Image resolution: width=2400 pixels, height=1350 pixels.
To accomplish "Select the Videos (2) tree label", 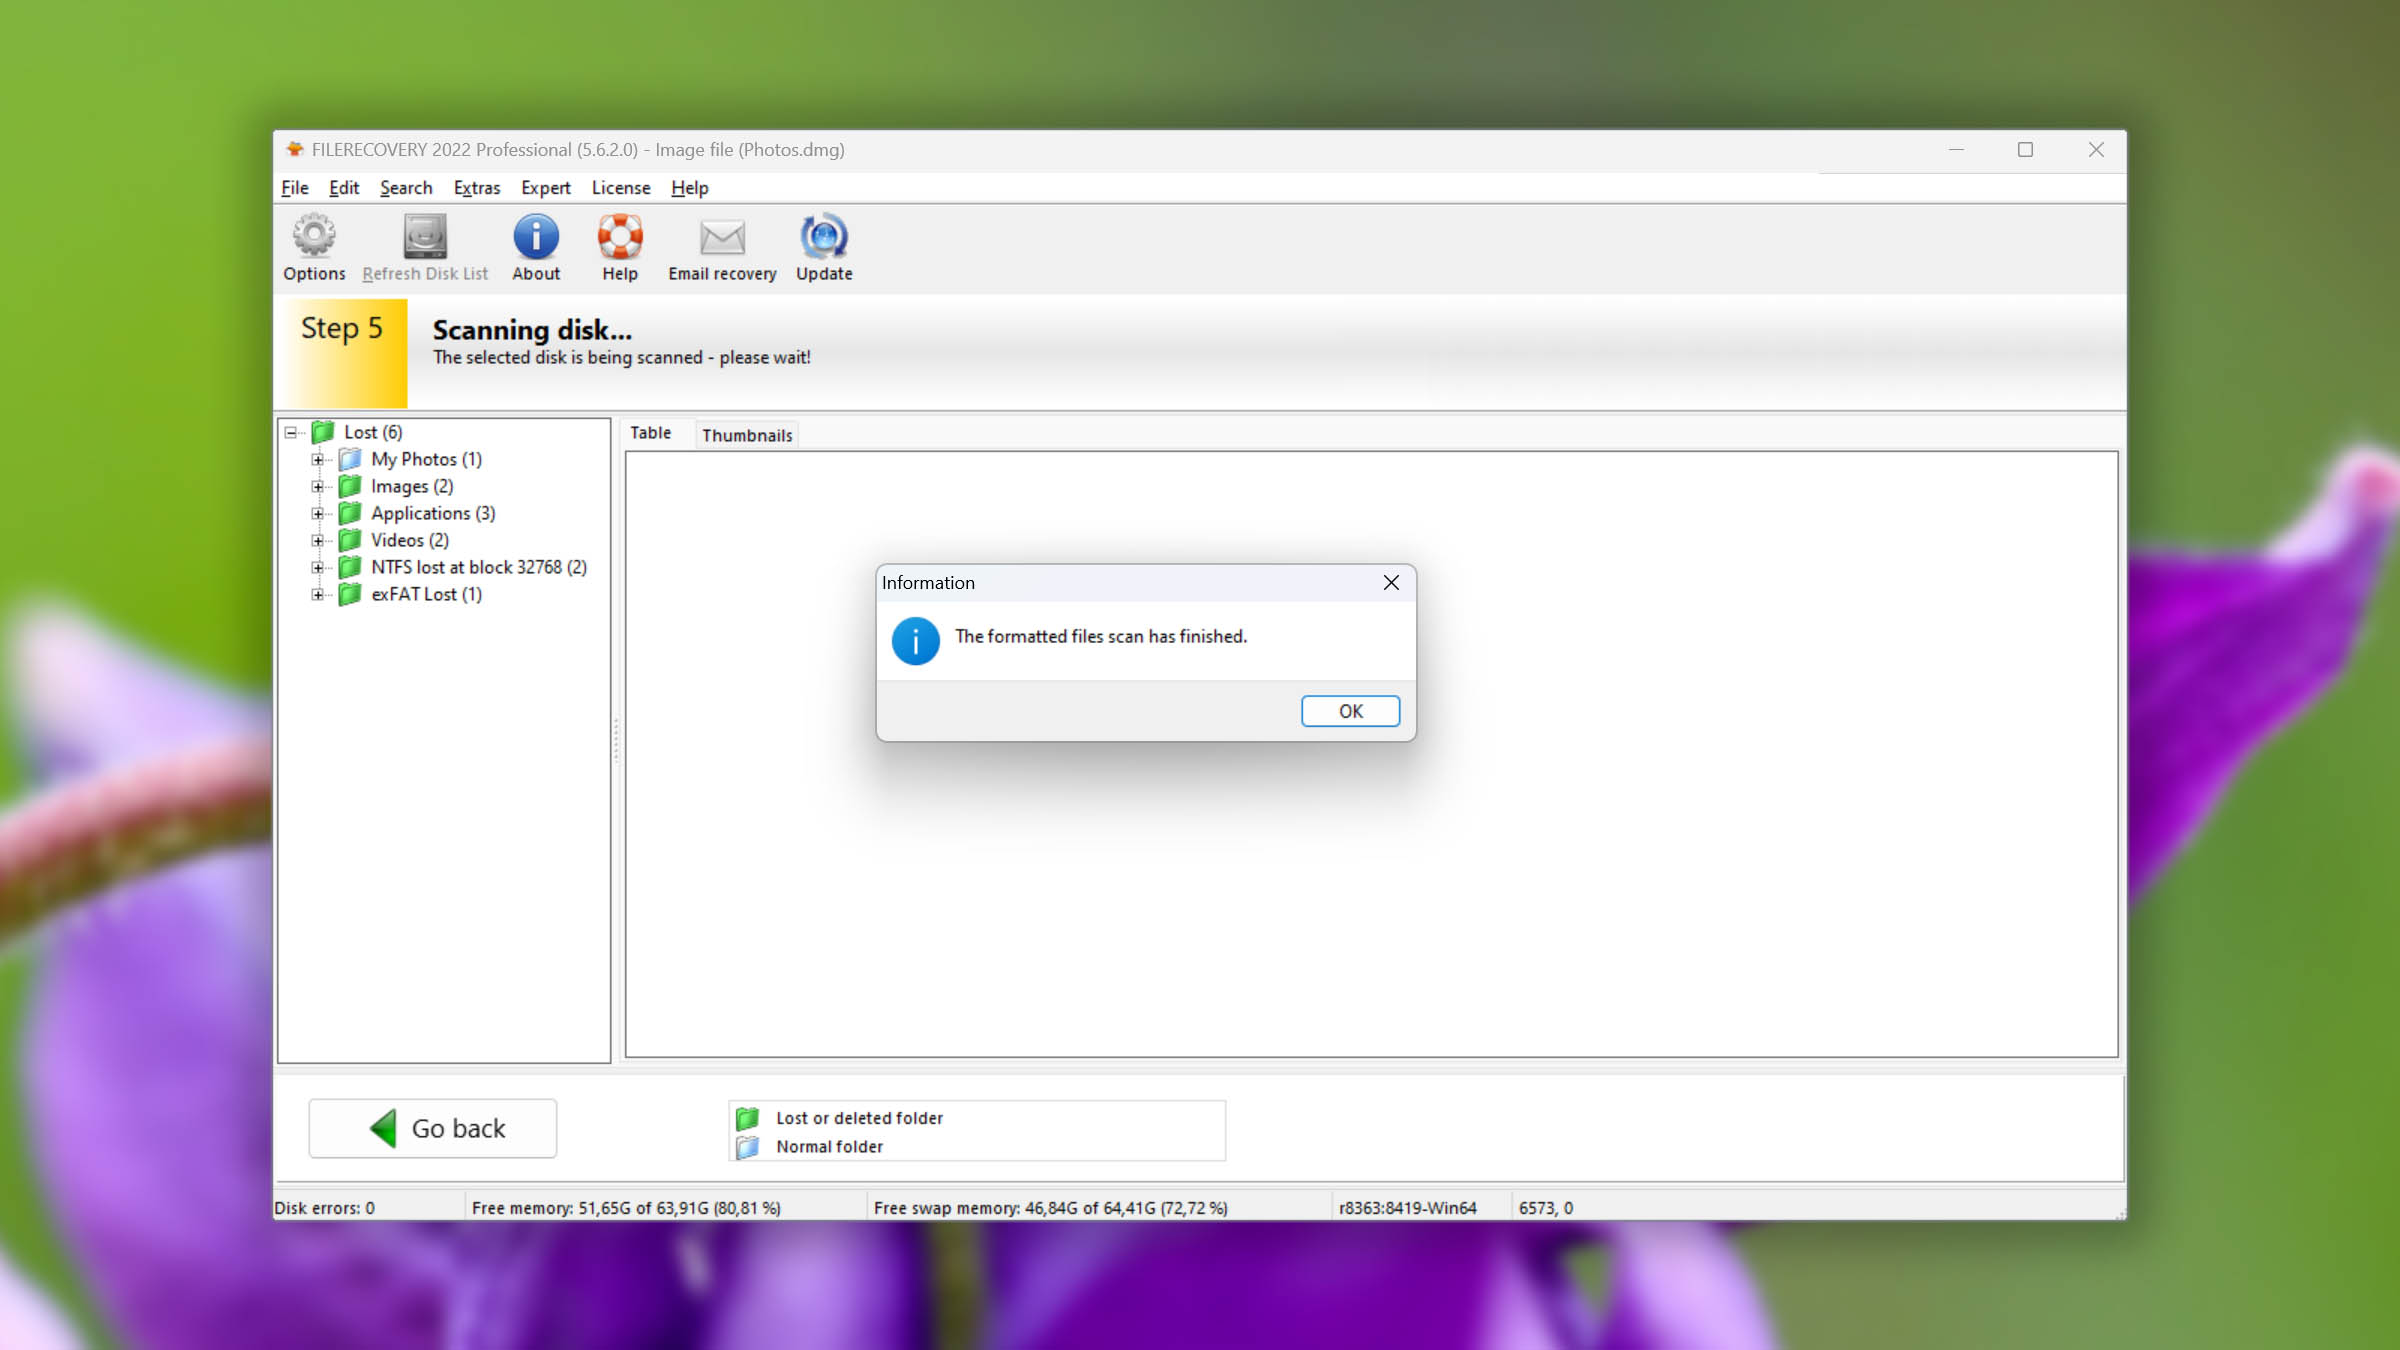I will click(x=410, y=540).
